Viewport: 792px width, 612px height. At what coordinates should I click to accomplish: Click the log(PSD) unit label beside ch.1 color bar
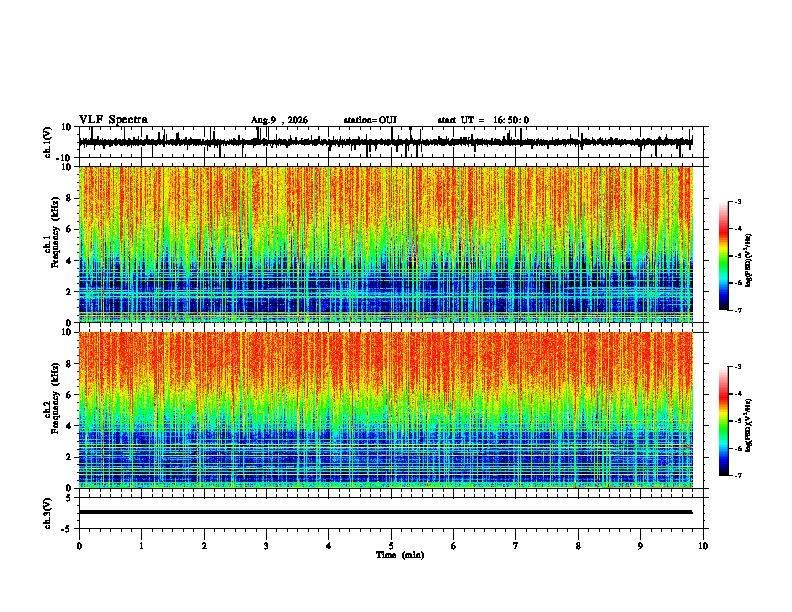pyautogui.click(x=749, y=260)
